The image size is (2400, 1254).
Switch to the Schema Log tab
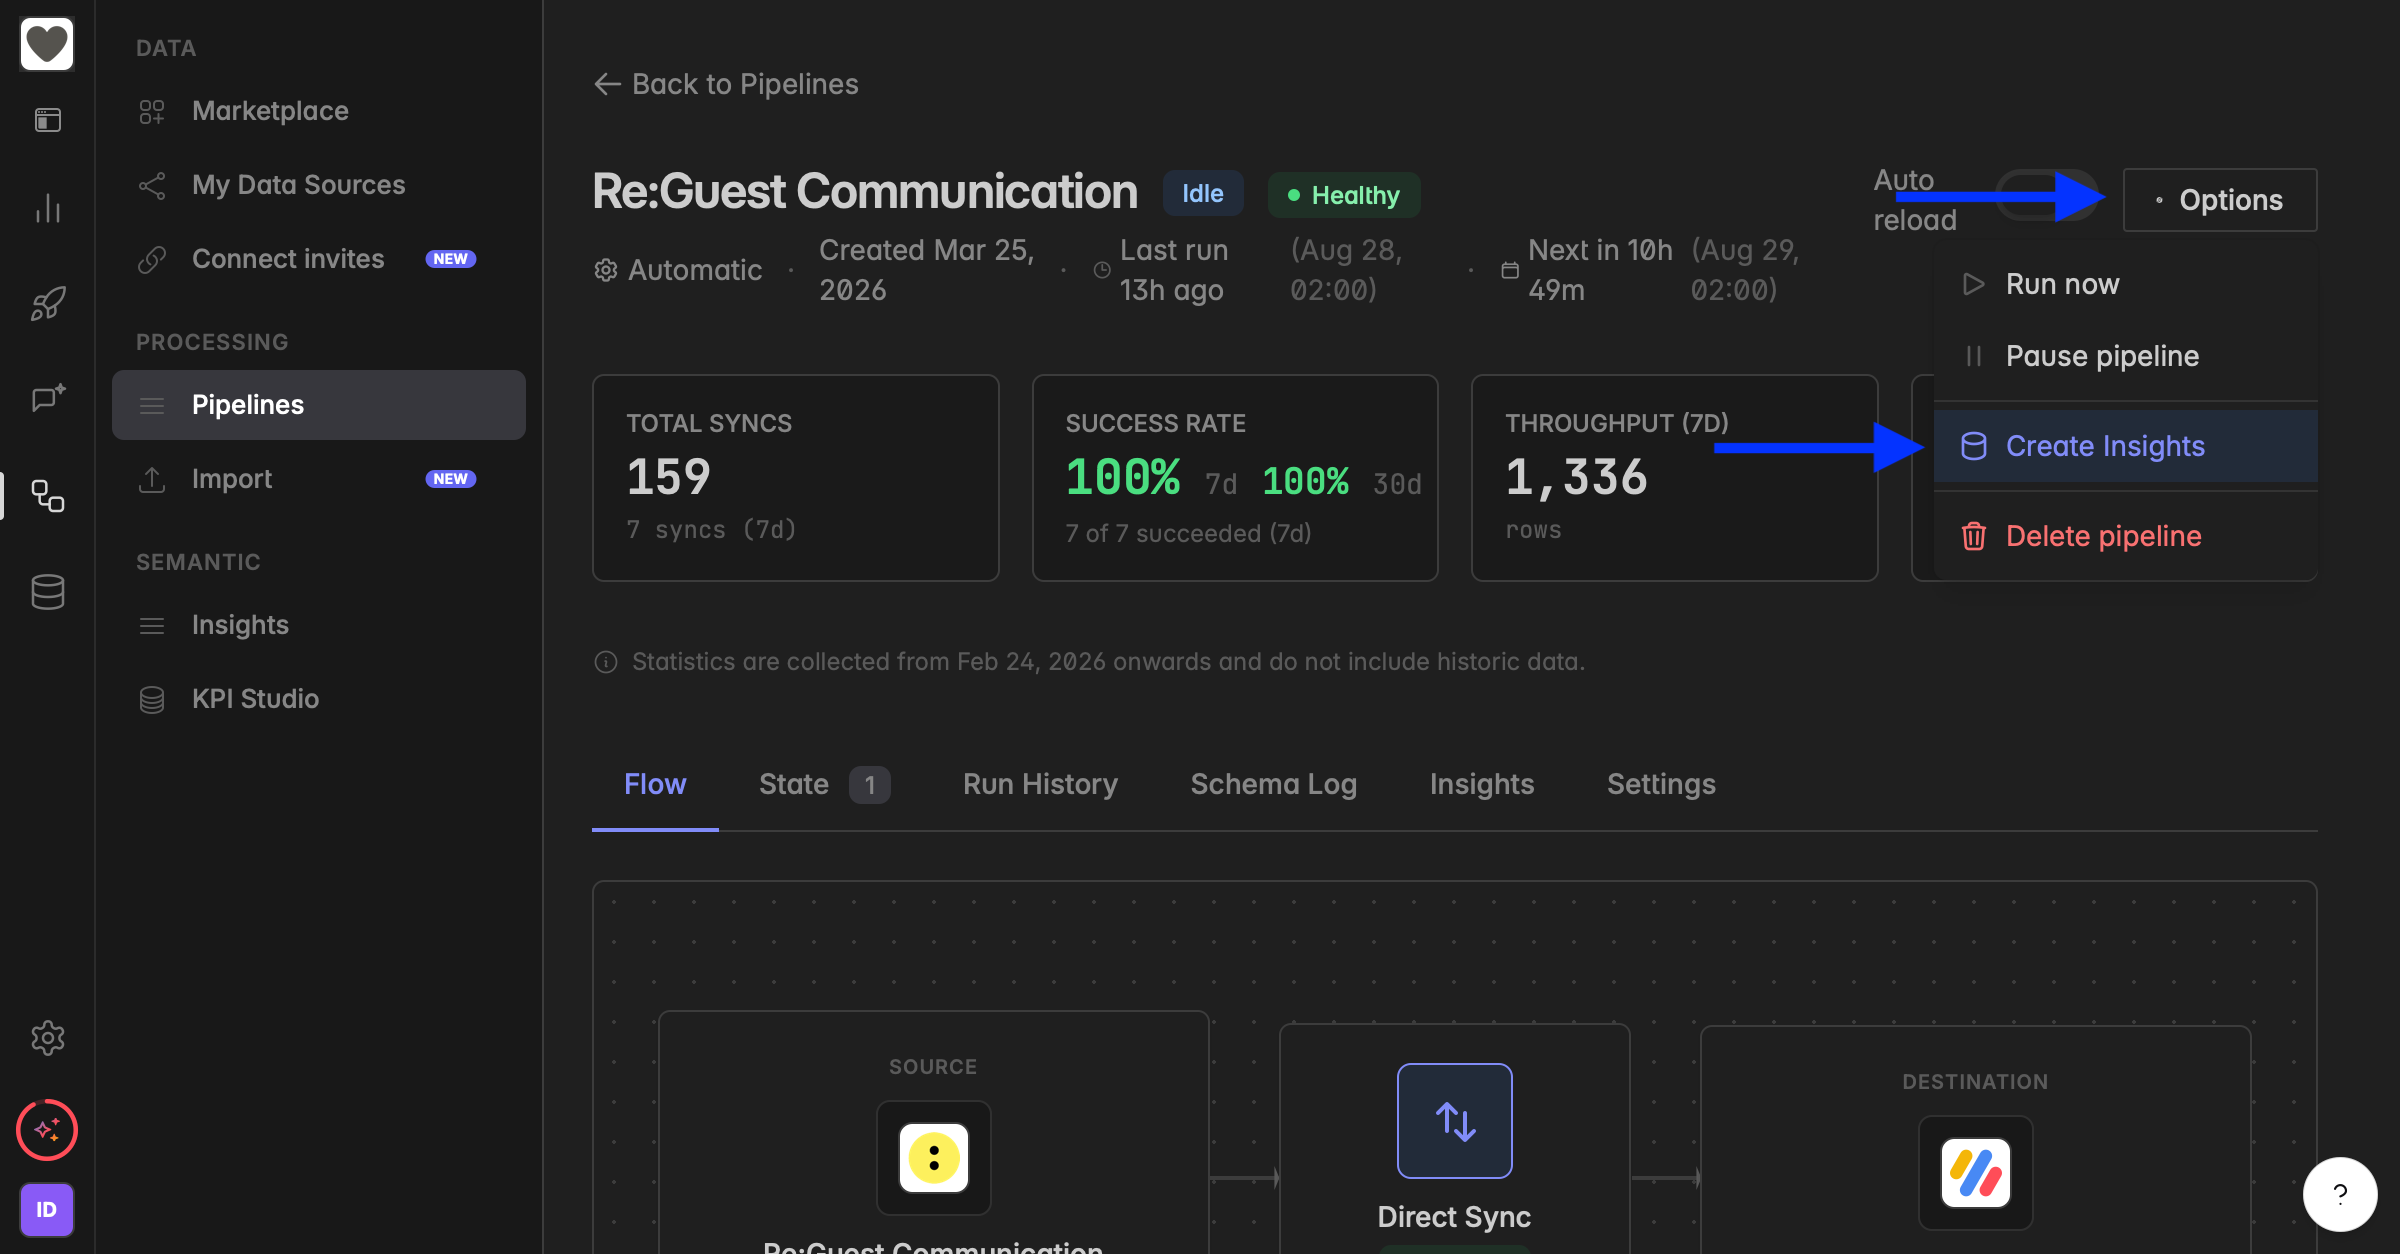tap(1273, 784)
